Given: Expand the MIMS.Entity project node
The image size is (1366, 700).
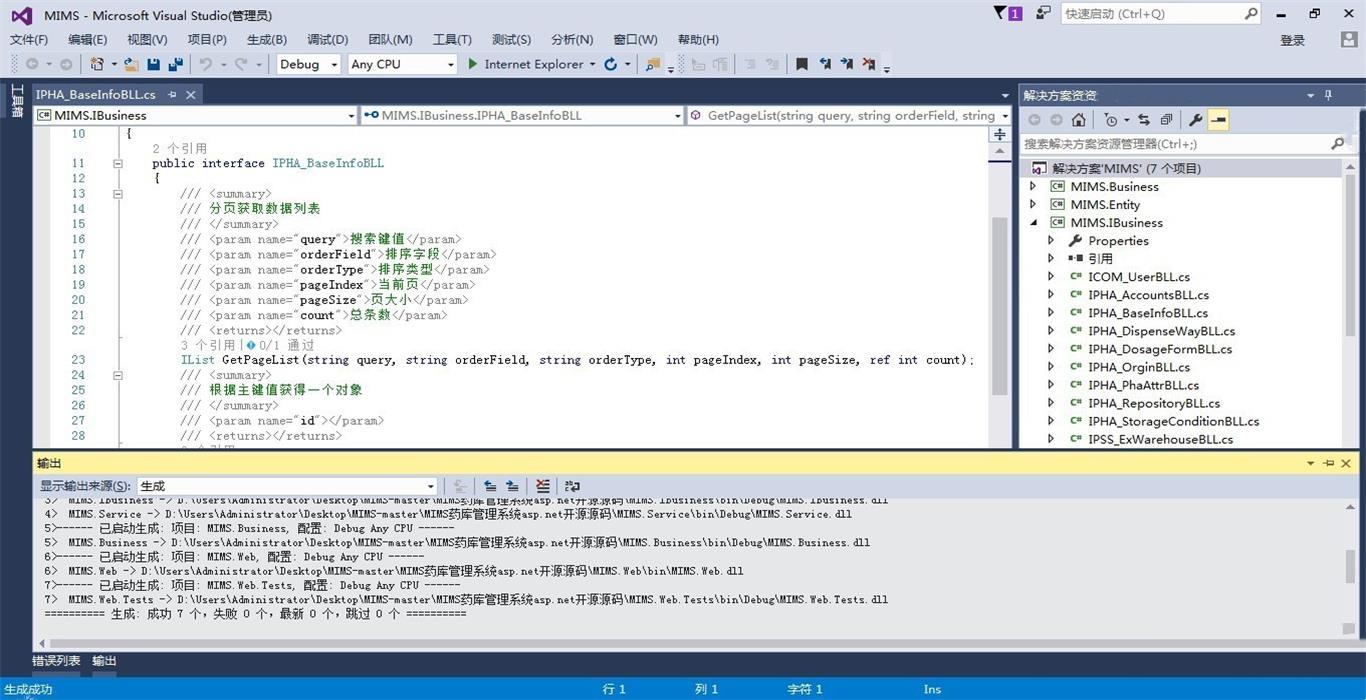Looking at the screenshot, I should tap(1033, 204).
